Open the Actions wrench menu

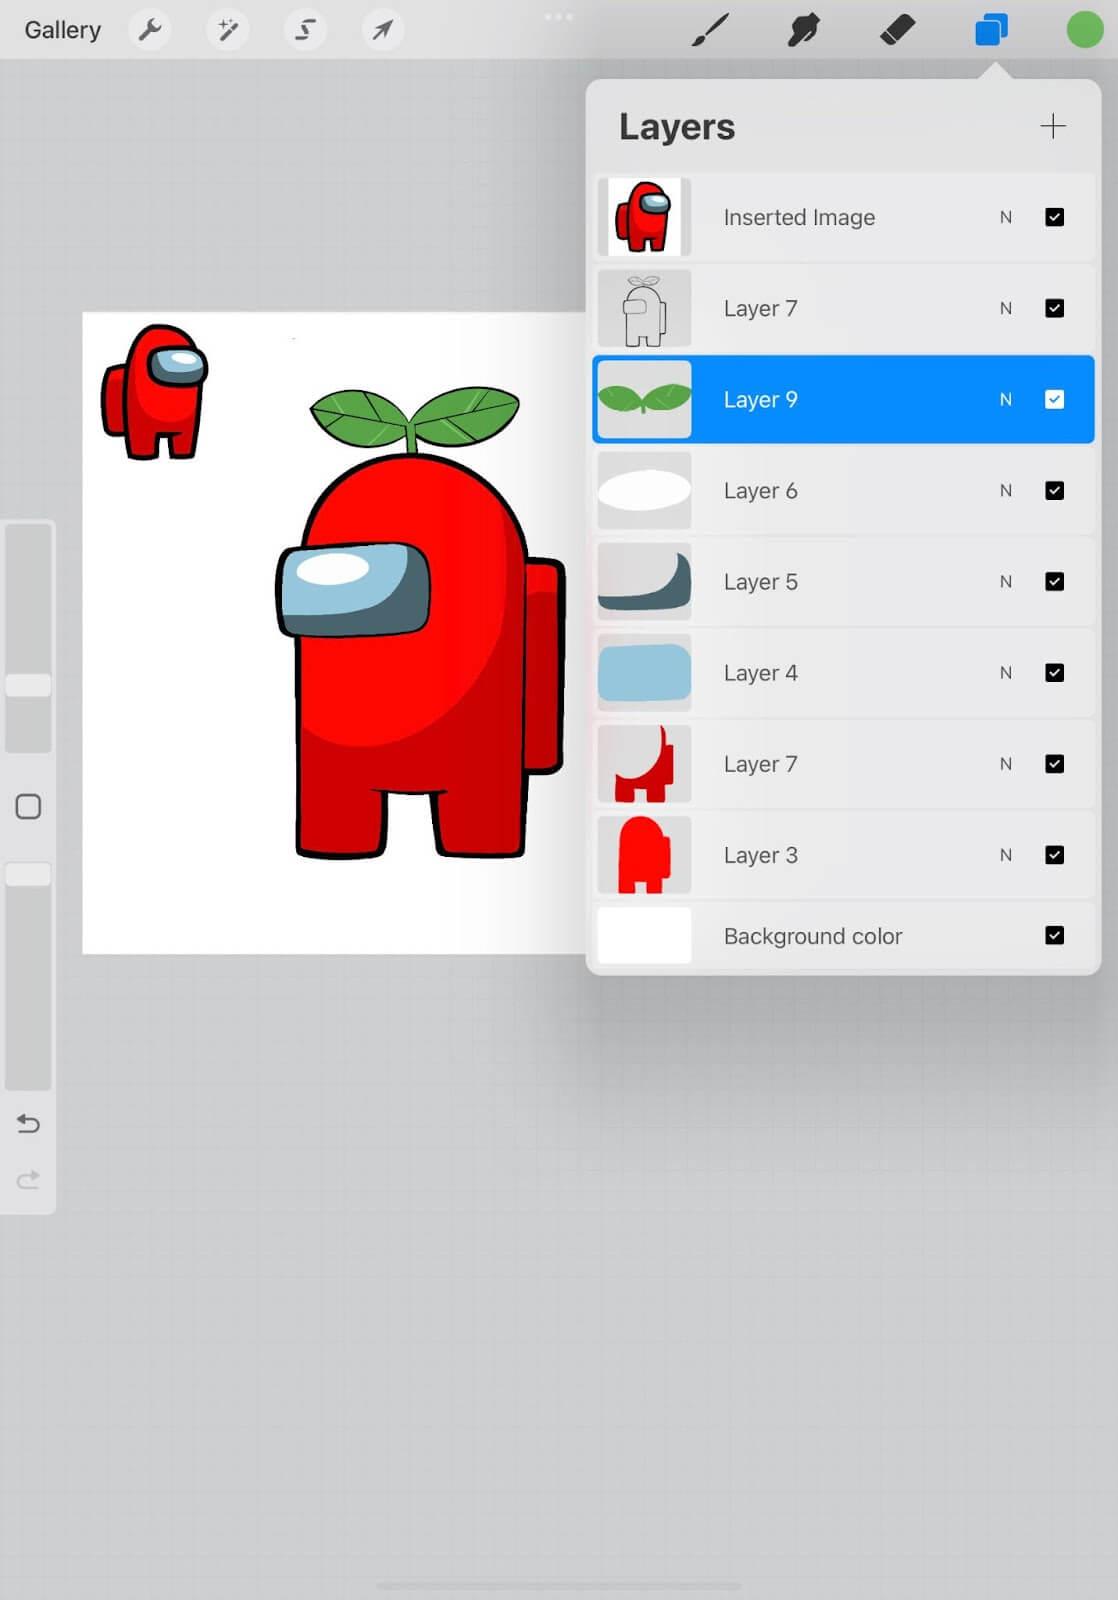150,30
